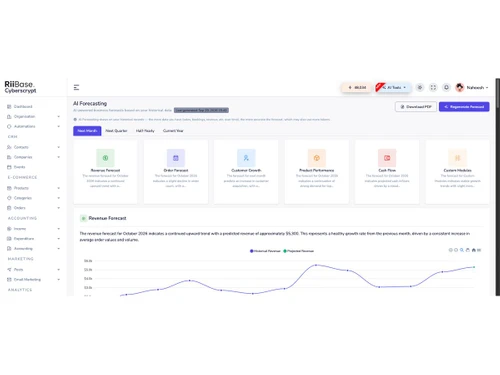Select the Email Marketing sidebar icon
The width and height of the screenshot is (500, 375).
point(9,279)
